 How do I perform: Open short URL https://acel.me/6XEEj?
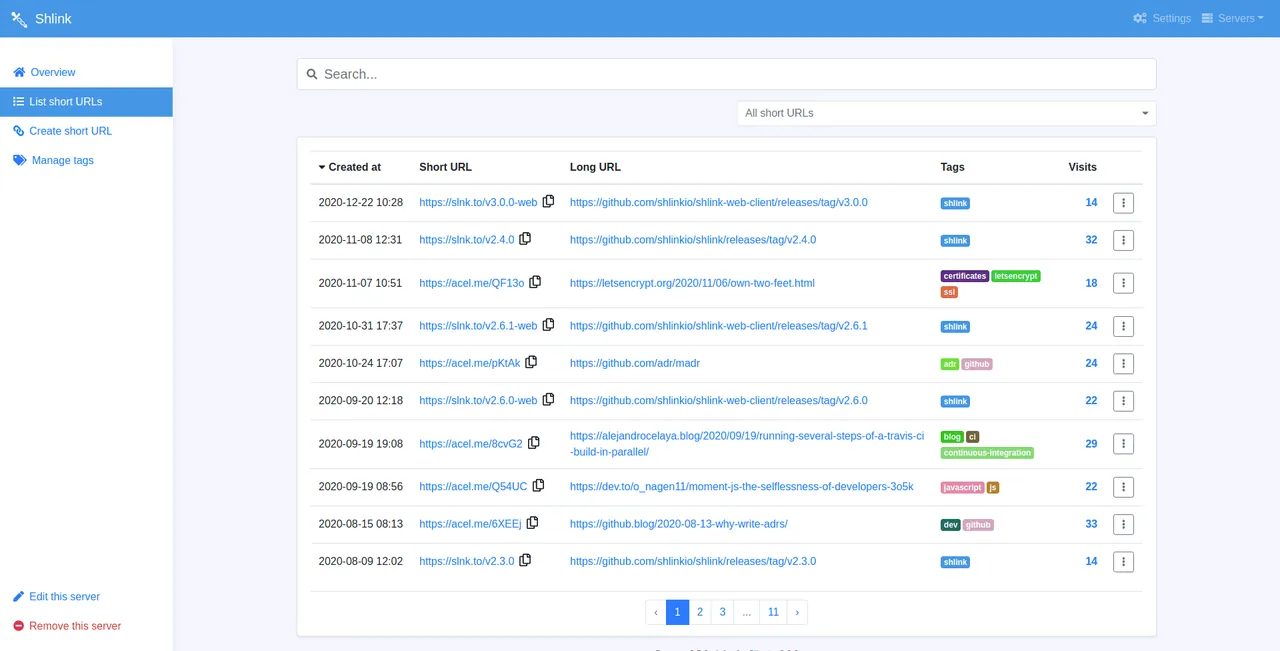point(470,524)
